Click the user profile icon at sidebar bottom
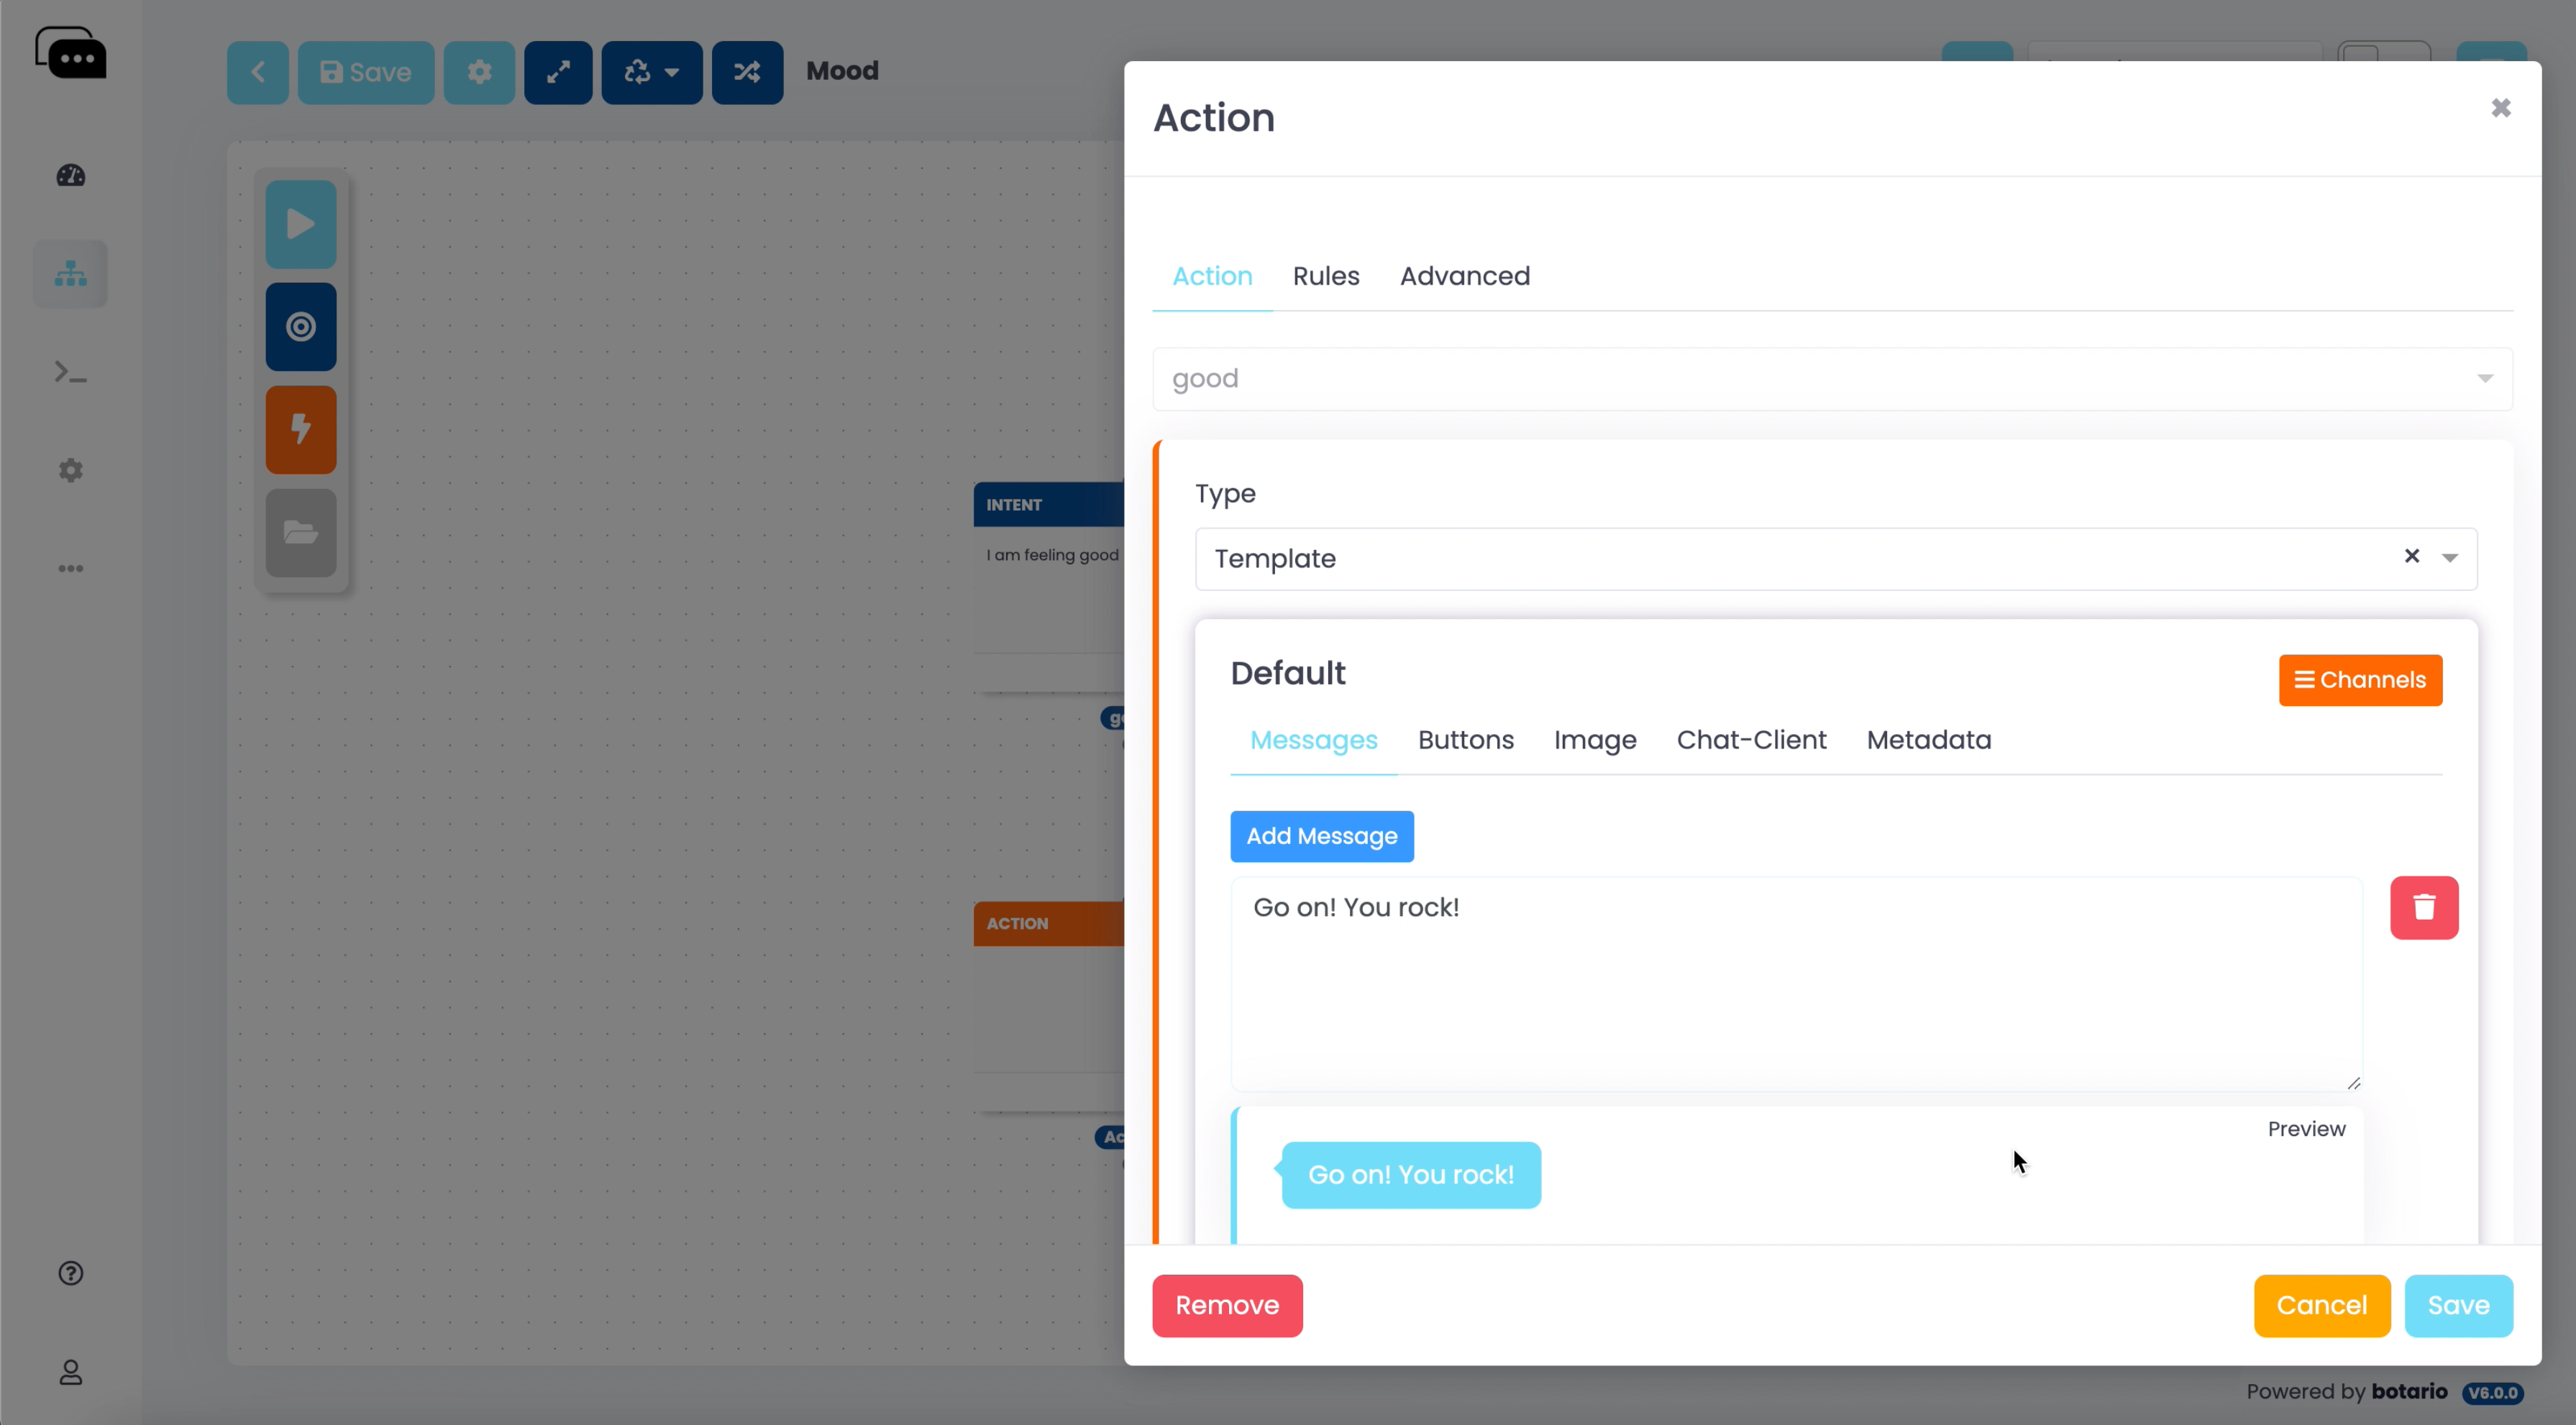 tap(70, 1372)
